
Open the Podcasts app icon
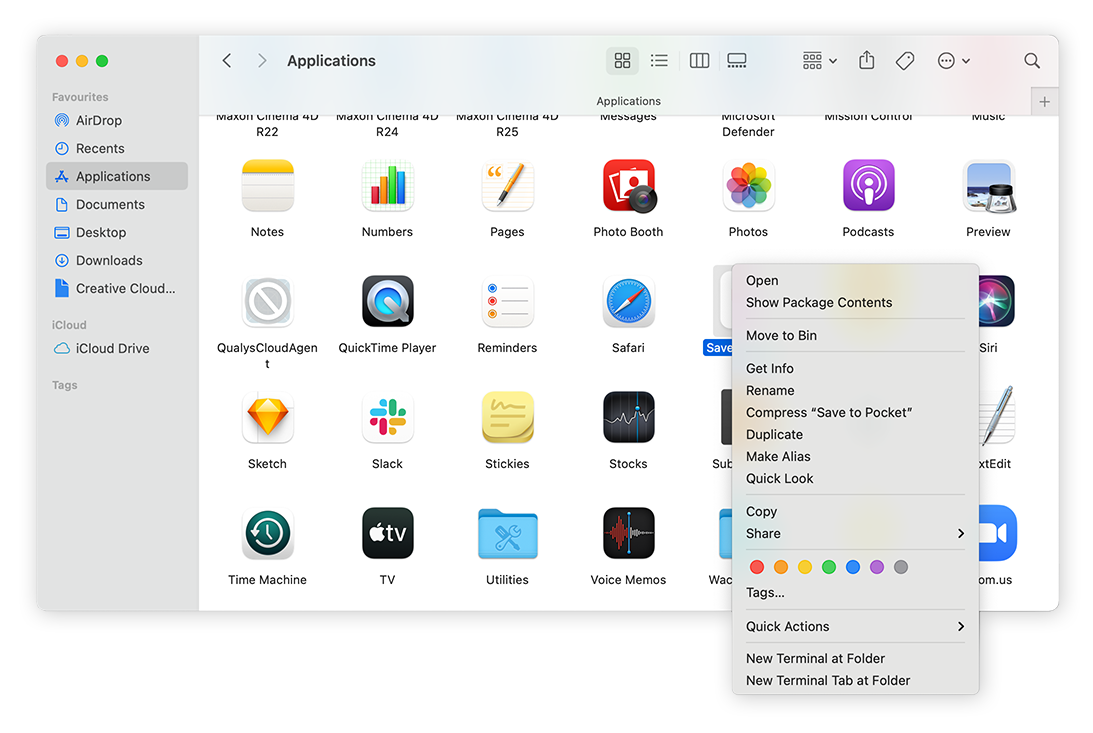point(868,187)
